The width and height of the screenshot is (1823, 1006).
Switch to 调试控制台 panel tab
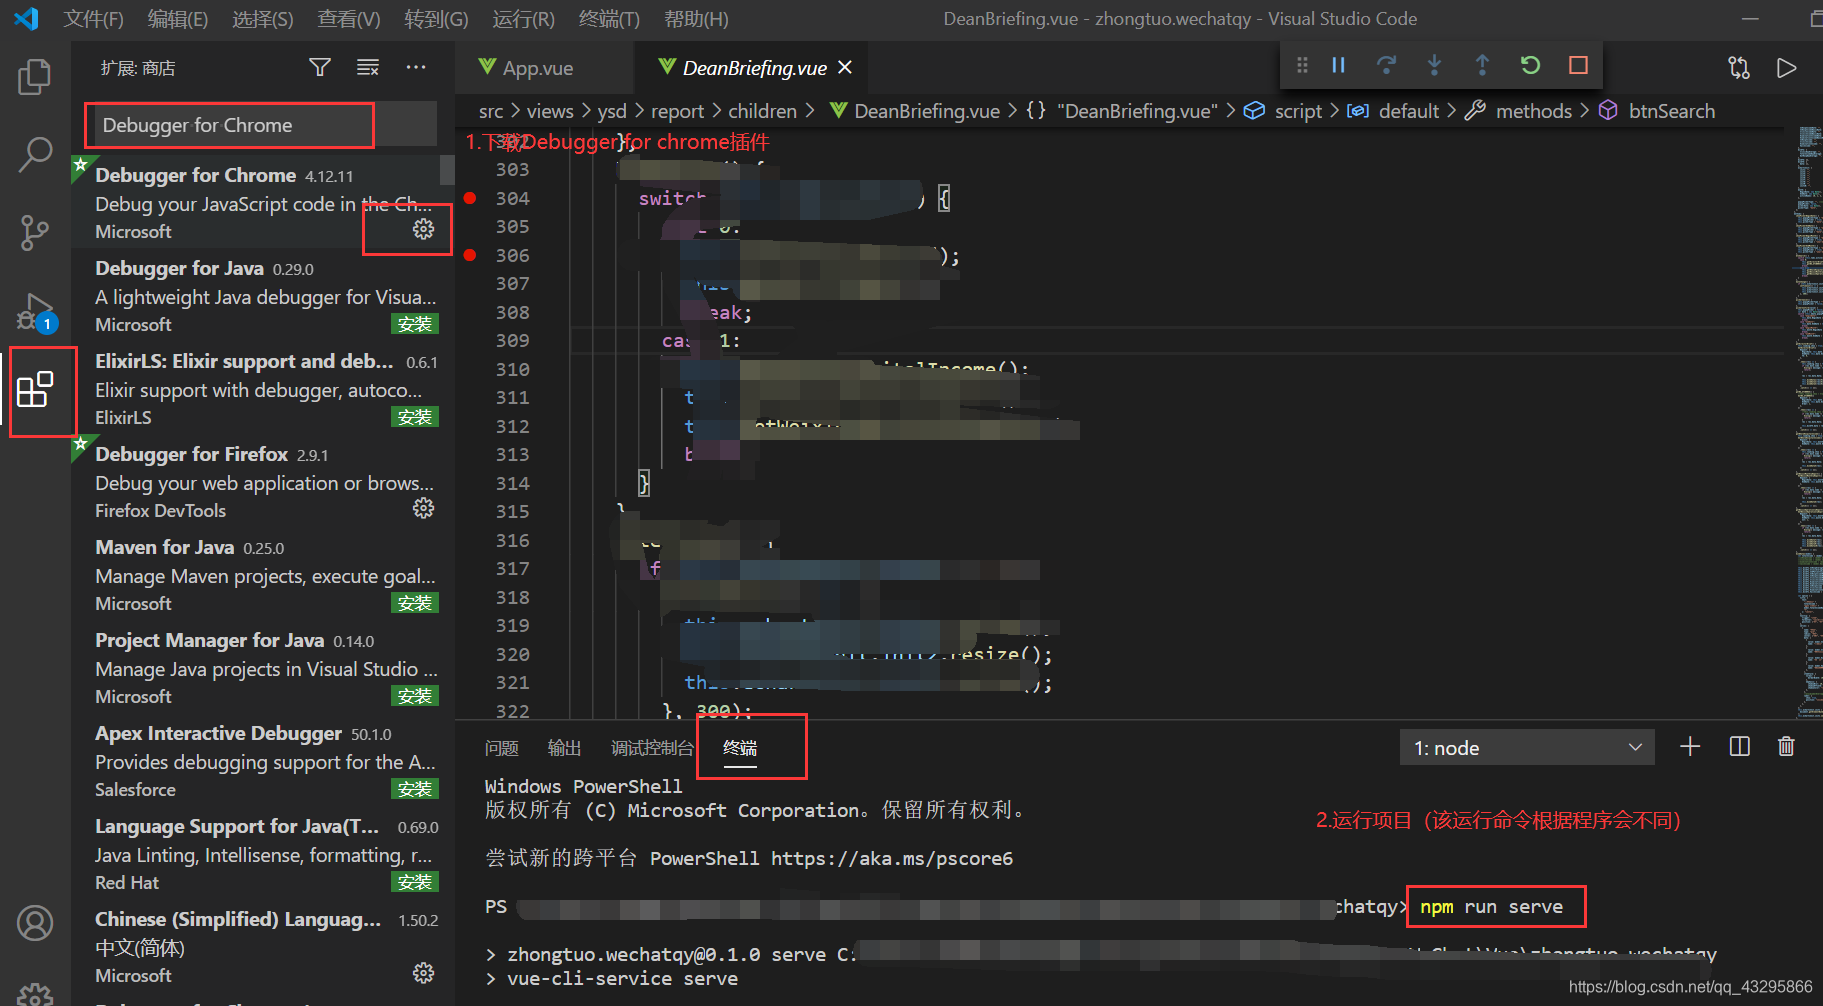click(652, 748)
